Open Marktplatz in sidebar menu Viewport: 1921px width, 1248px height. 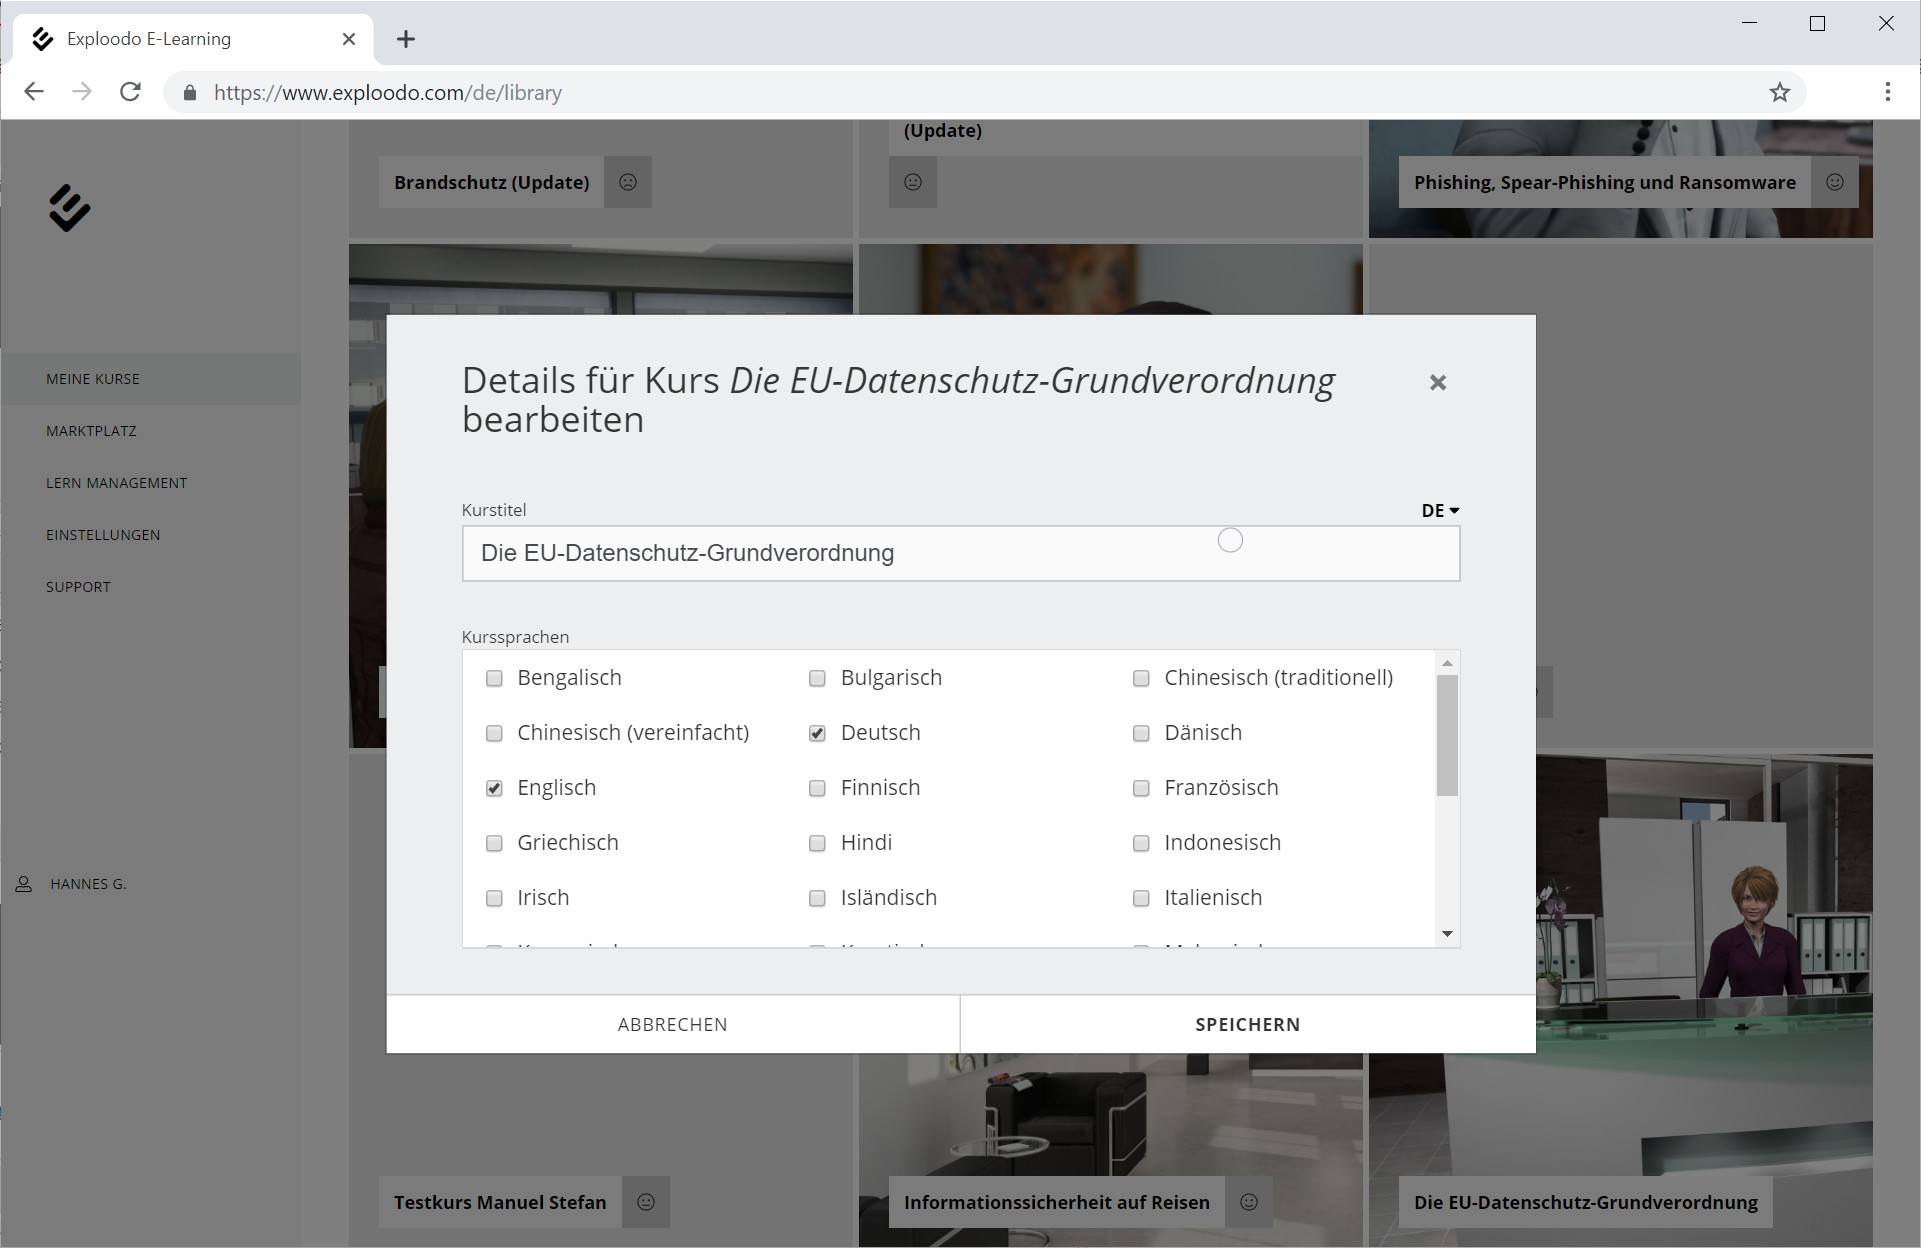[x=91, y=431]
